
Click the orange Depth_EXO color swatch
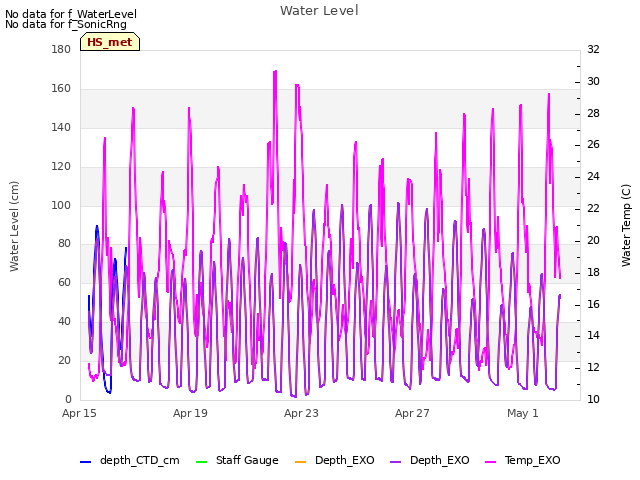300,462
